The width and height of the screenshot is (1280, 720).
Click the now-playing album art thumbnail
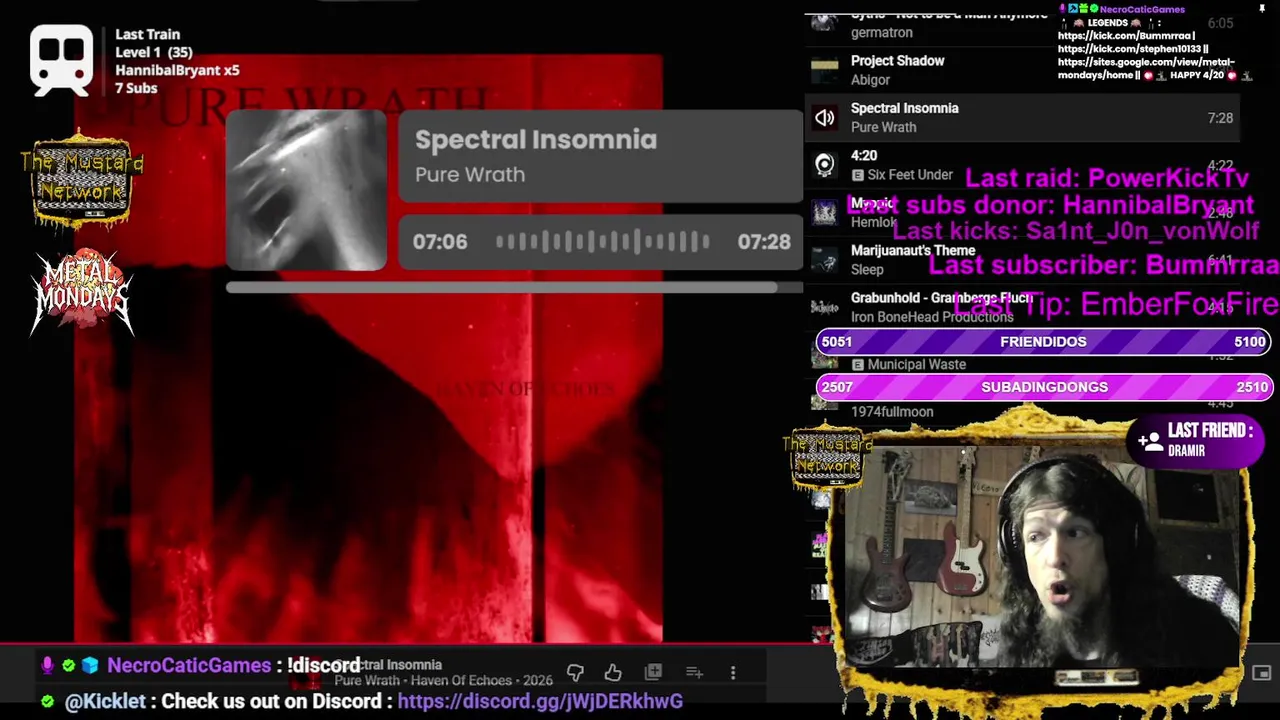(306, 191)
